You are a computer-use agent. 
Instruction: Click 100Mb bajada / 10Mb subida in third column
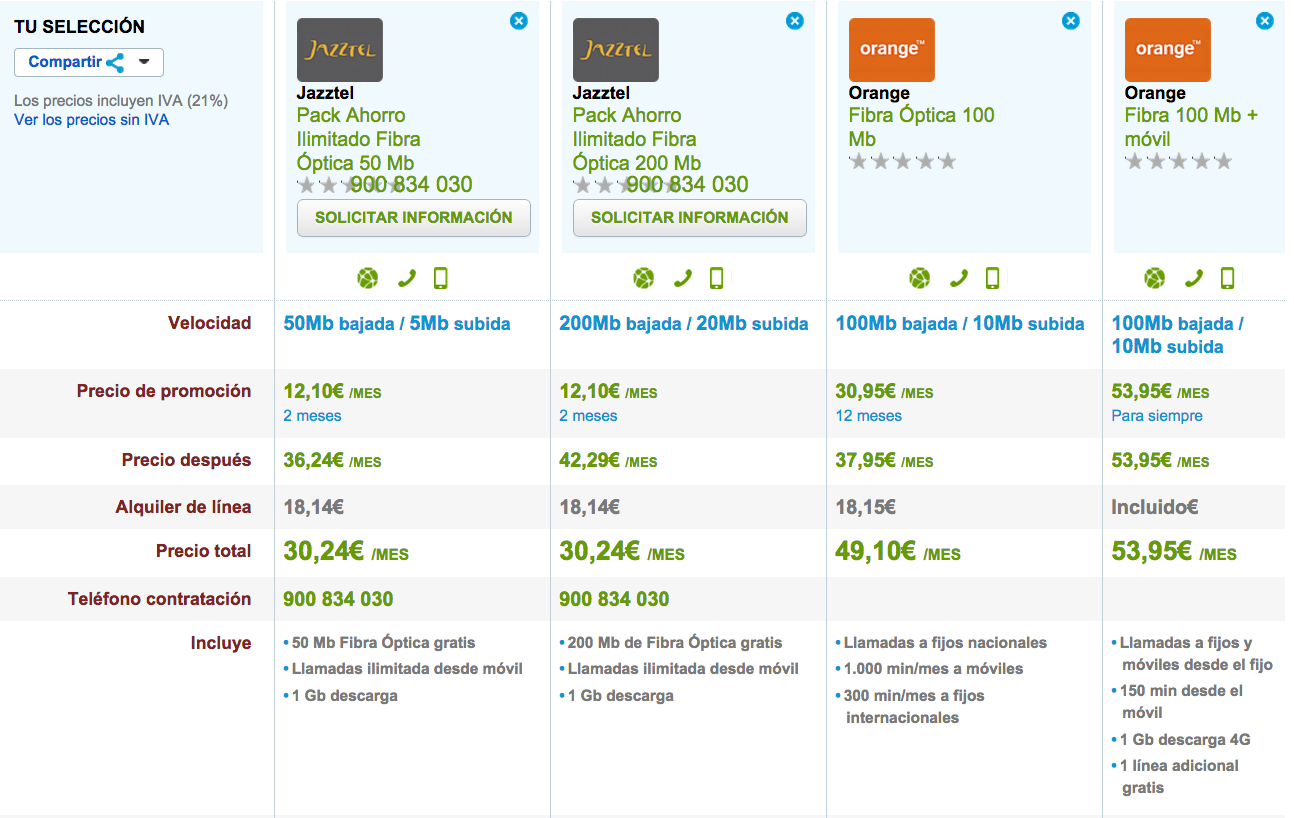(x=960, y=324)
